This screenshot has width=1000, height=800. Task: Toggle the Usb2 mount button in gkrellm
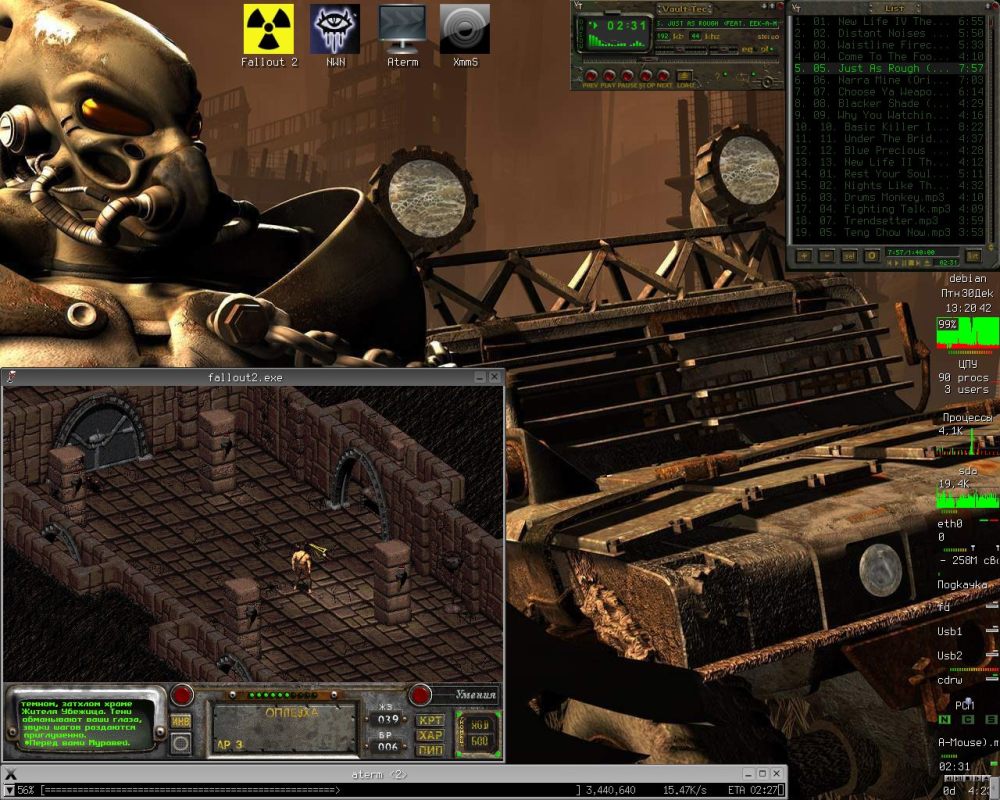tap(992, 654)
